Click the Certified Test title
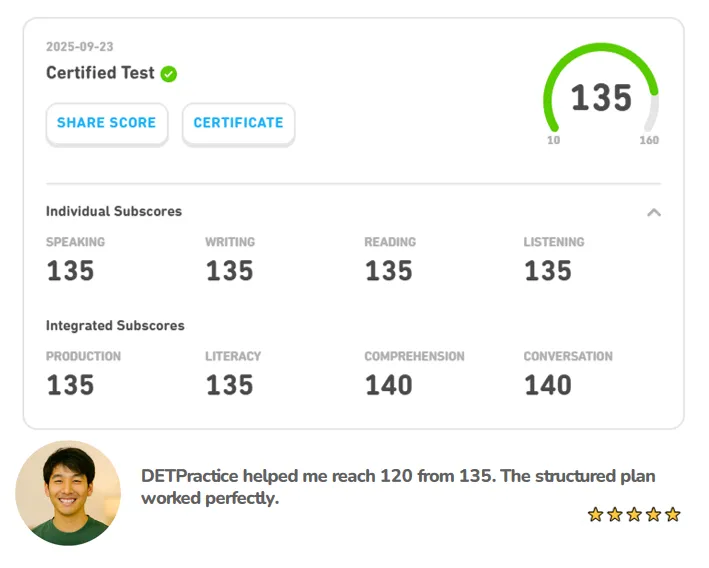 100,73
